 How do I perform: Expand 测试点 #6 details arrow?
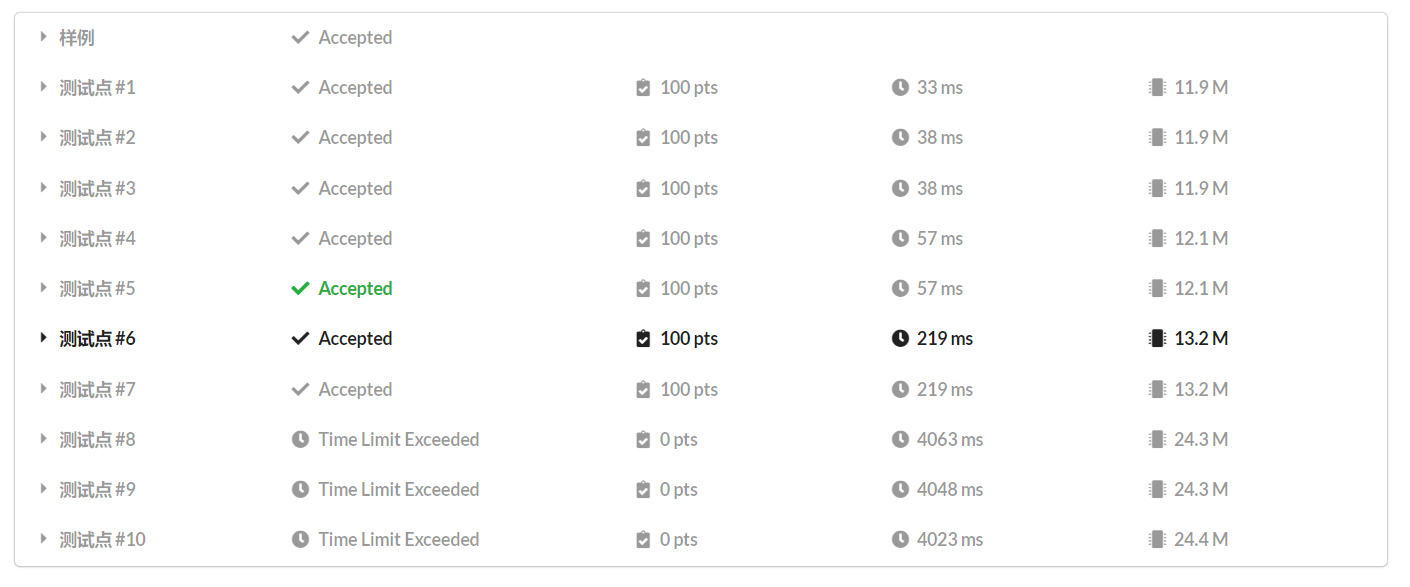pos(43,338)
